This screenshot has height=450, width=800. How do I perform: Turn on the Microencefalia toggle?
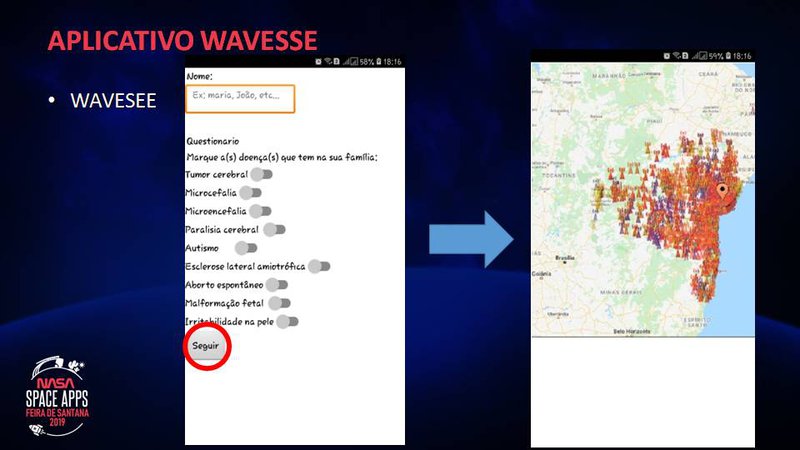pos(260,211)
